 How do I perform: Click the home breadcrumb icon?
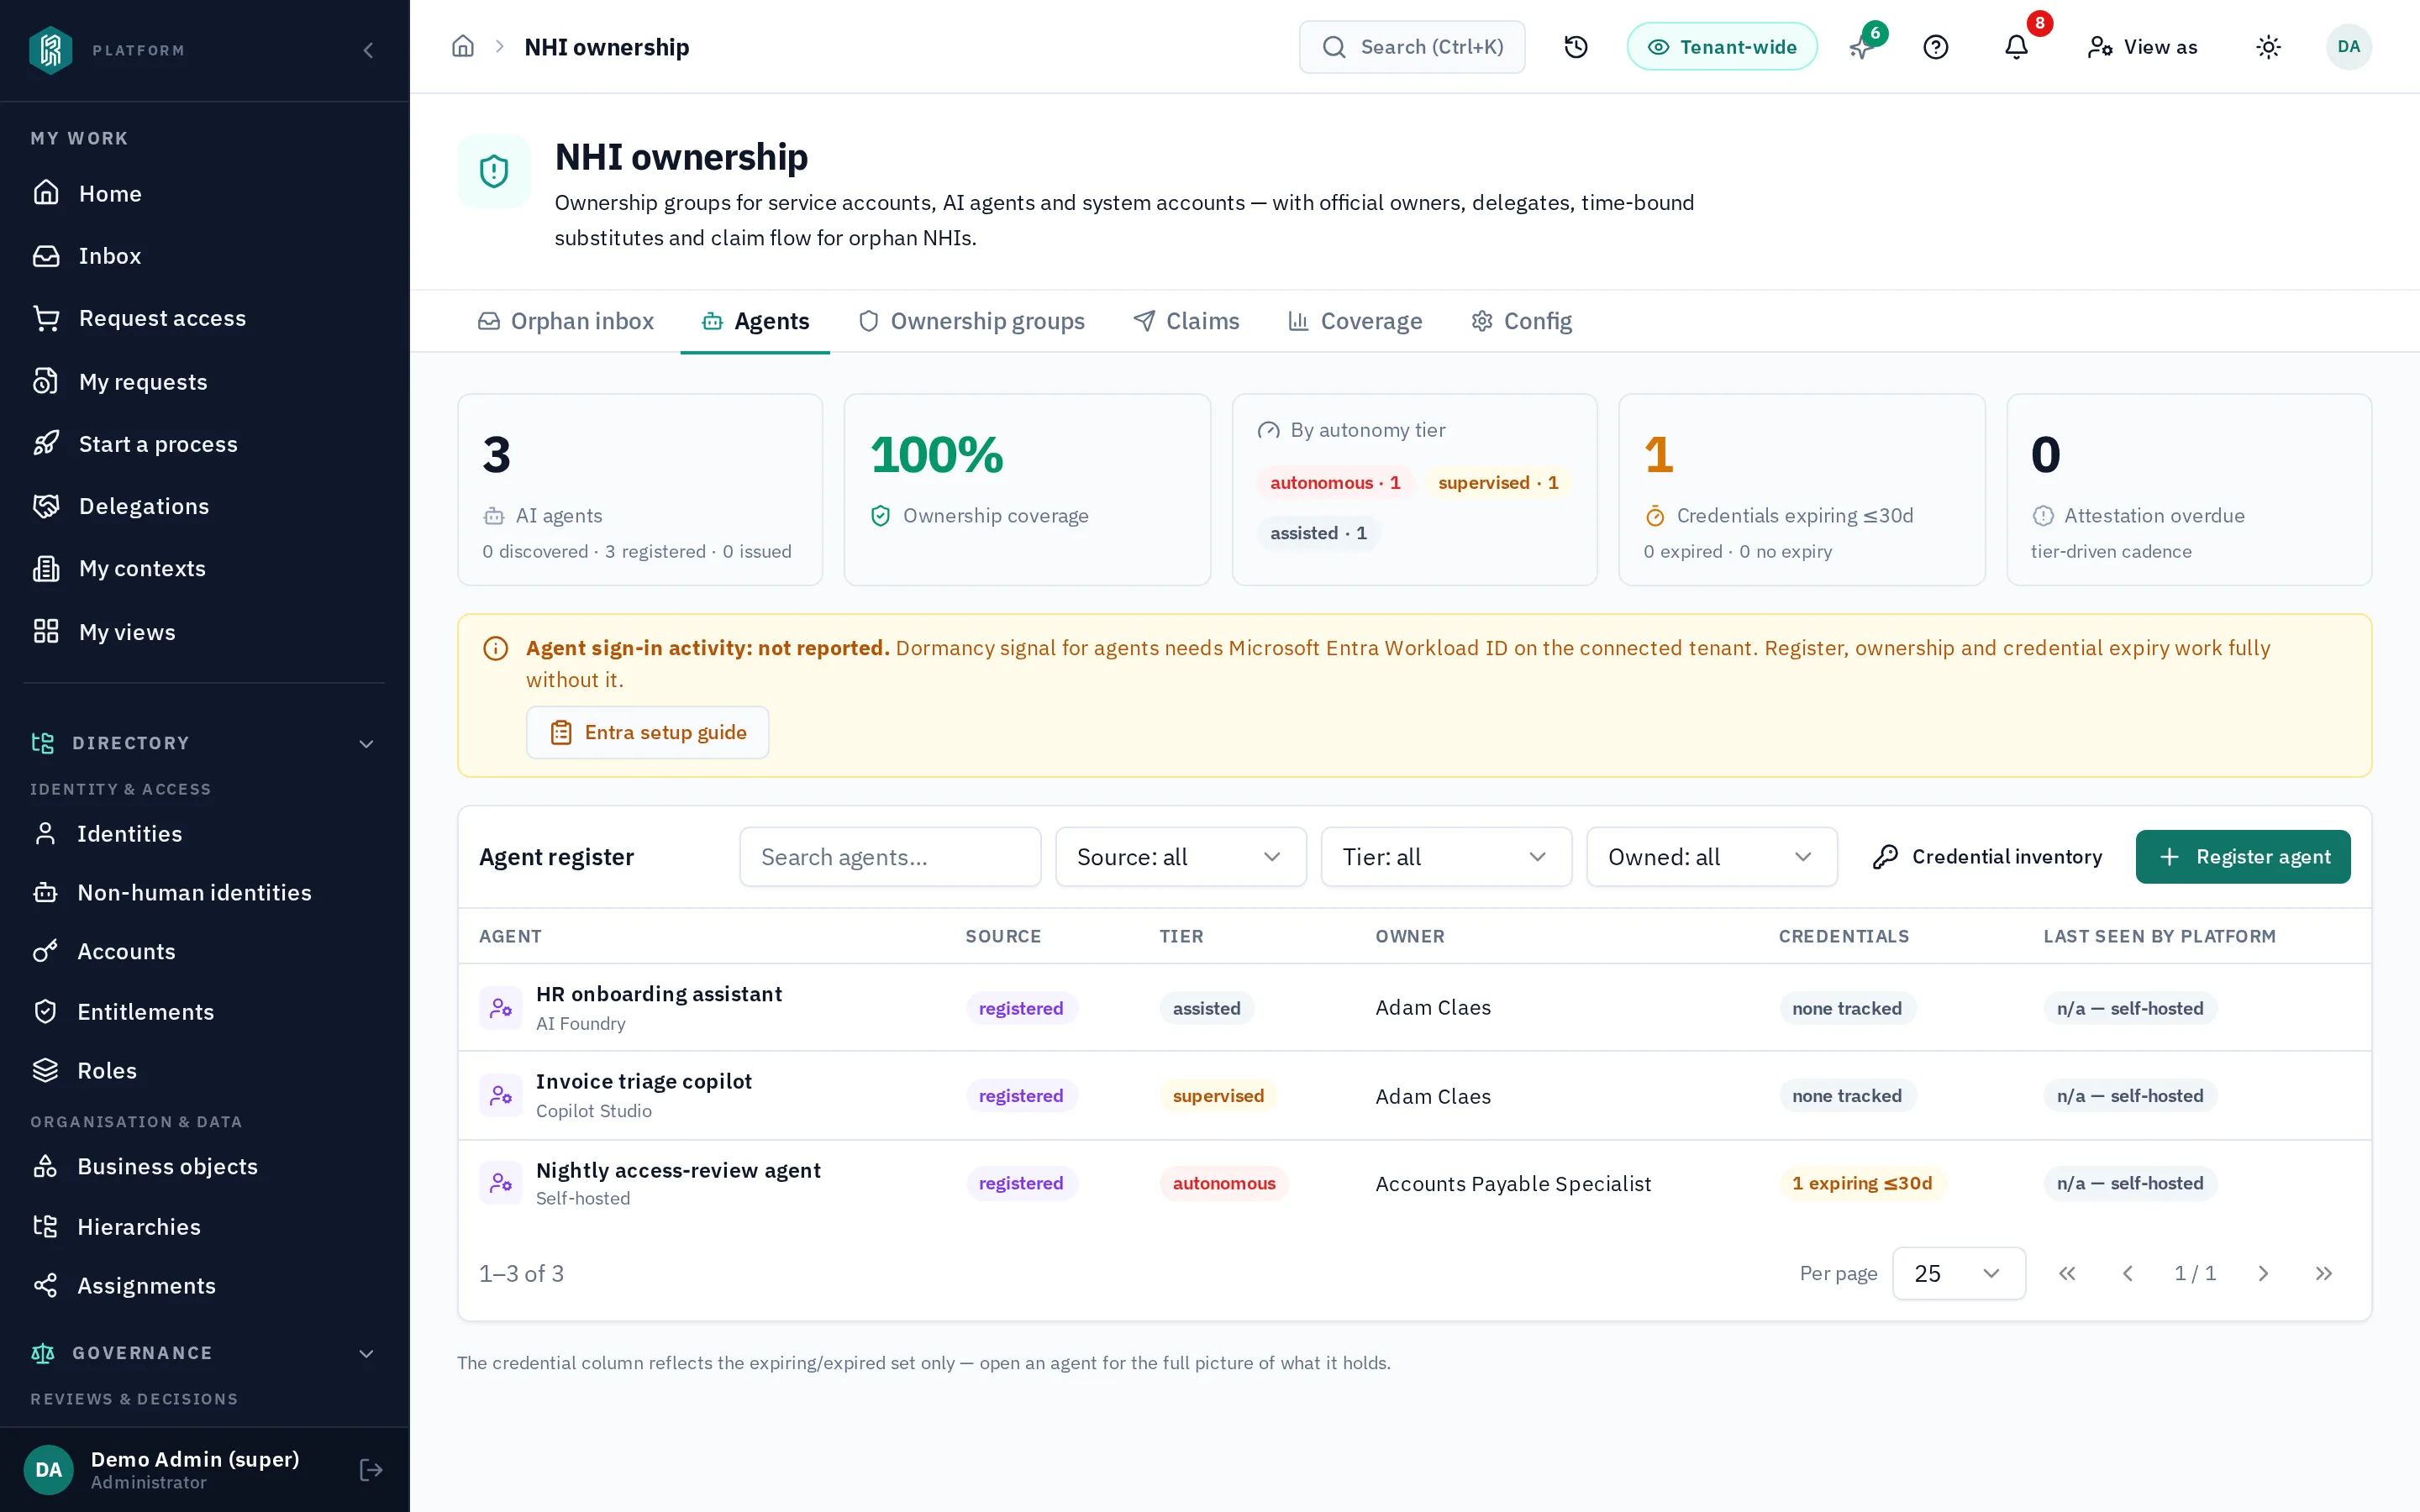coord(462,47)
